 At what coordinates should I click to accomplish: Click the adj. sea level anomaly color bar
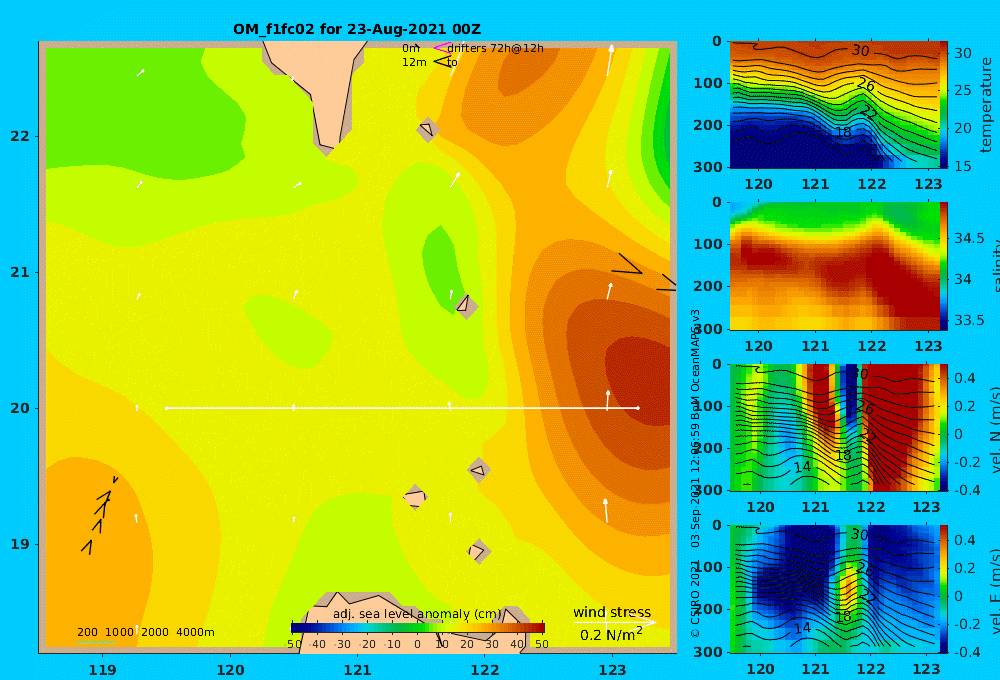coord(418,628)
